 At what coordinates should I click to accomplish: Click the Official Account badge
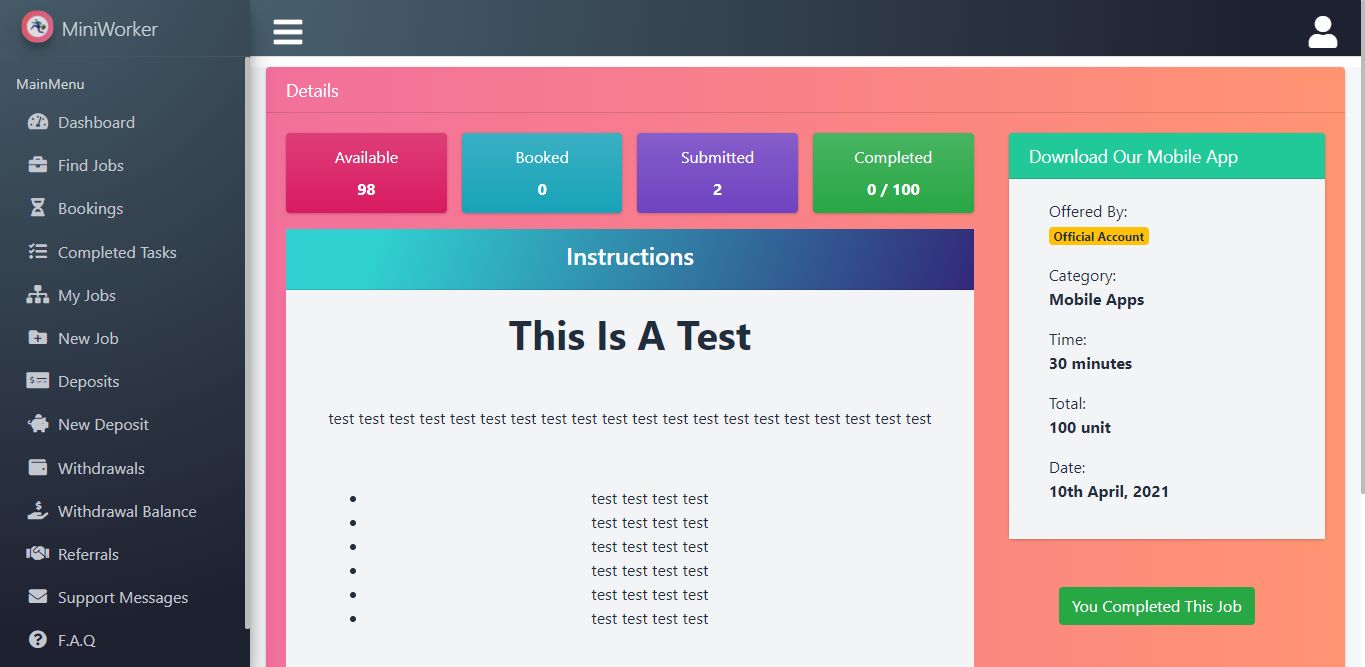[x=1099, y=237]
